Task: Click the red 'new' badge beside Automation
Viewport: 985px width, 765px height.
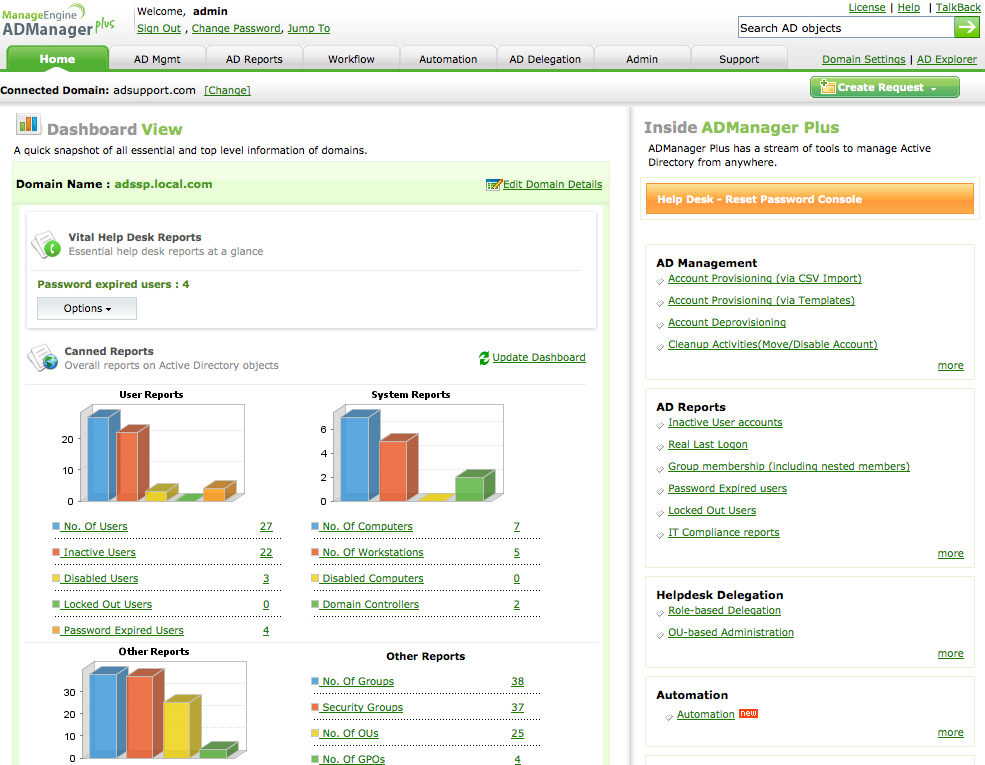Action: 748,713
